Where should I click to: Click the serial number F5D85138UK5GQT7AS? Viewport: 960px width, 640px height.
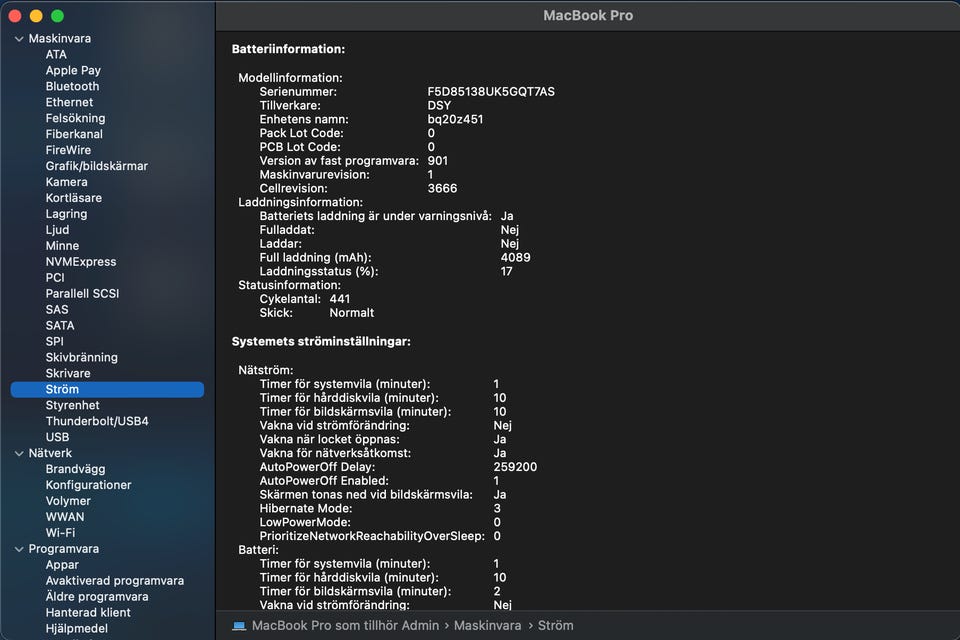tap(491, 92)
